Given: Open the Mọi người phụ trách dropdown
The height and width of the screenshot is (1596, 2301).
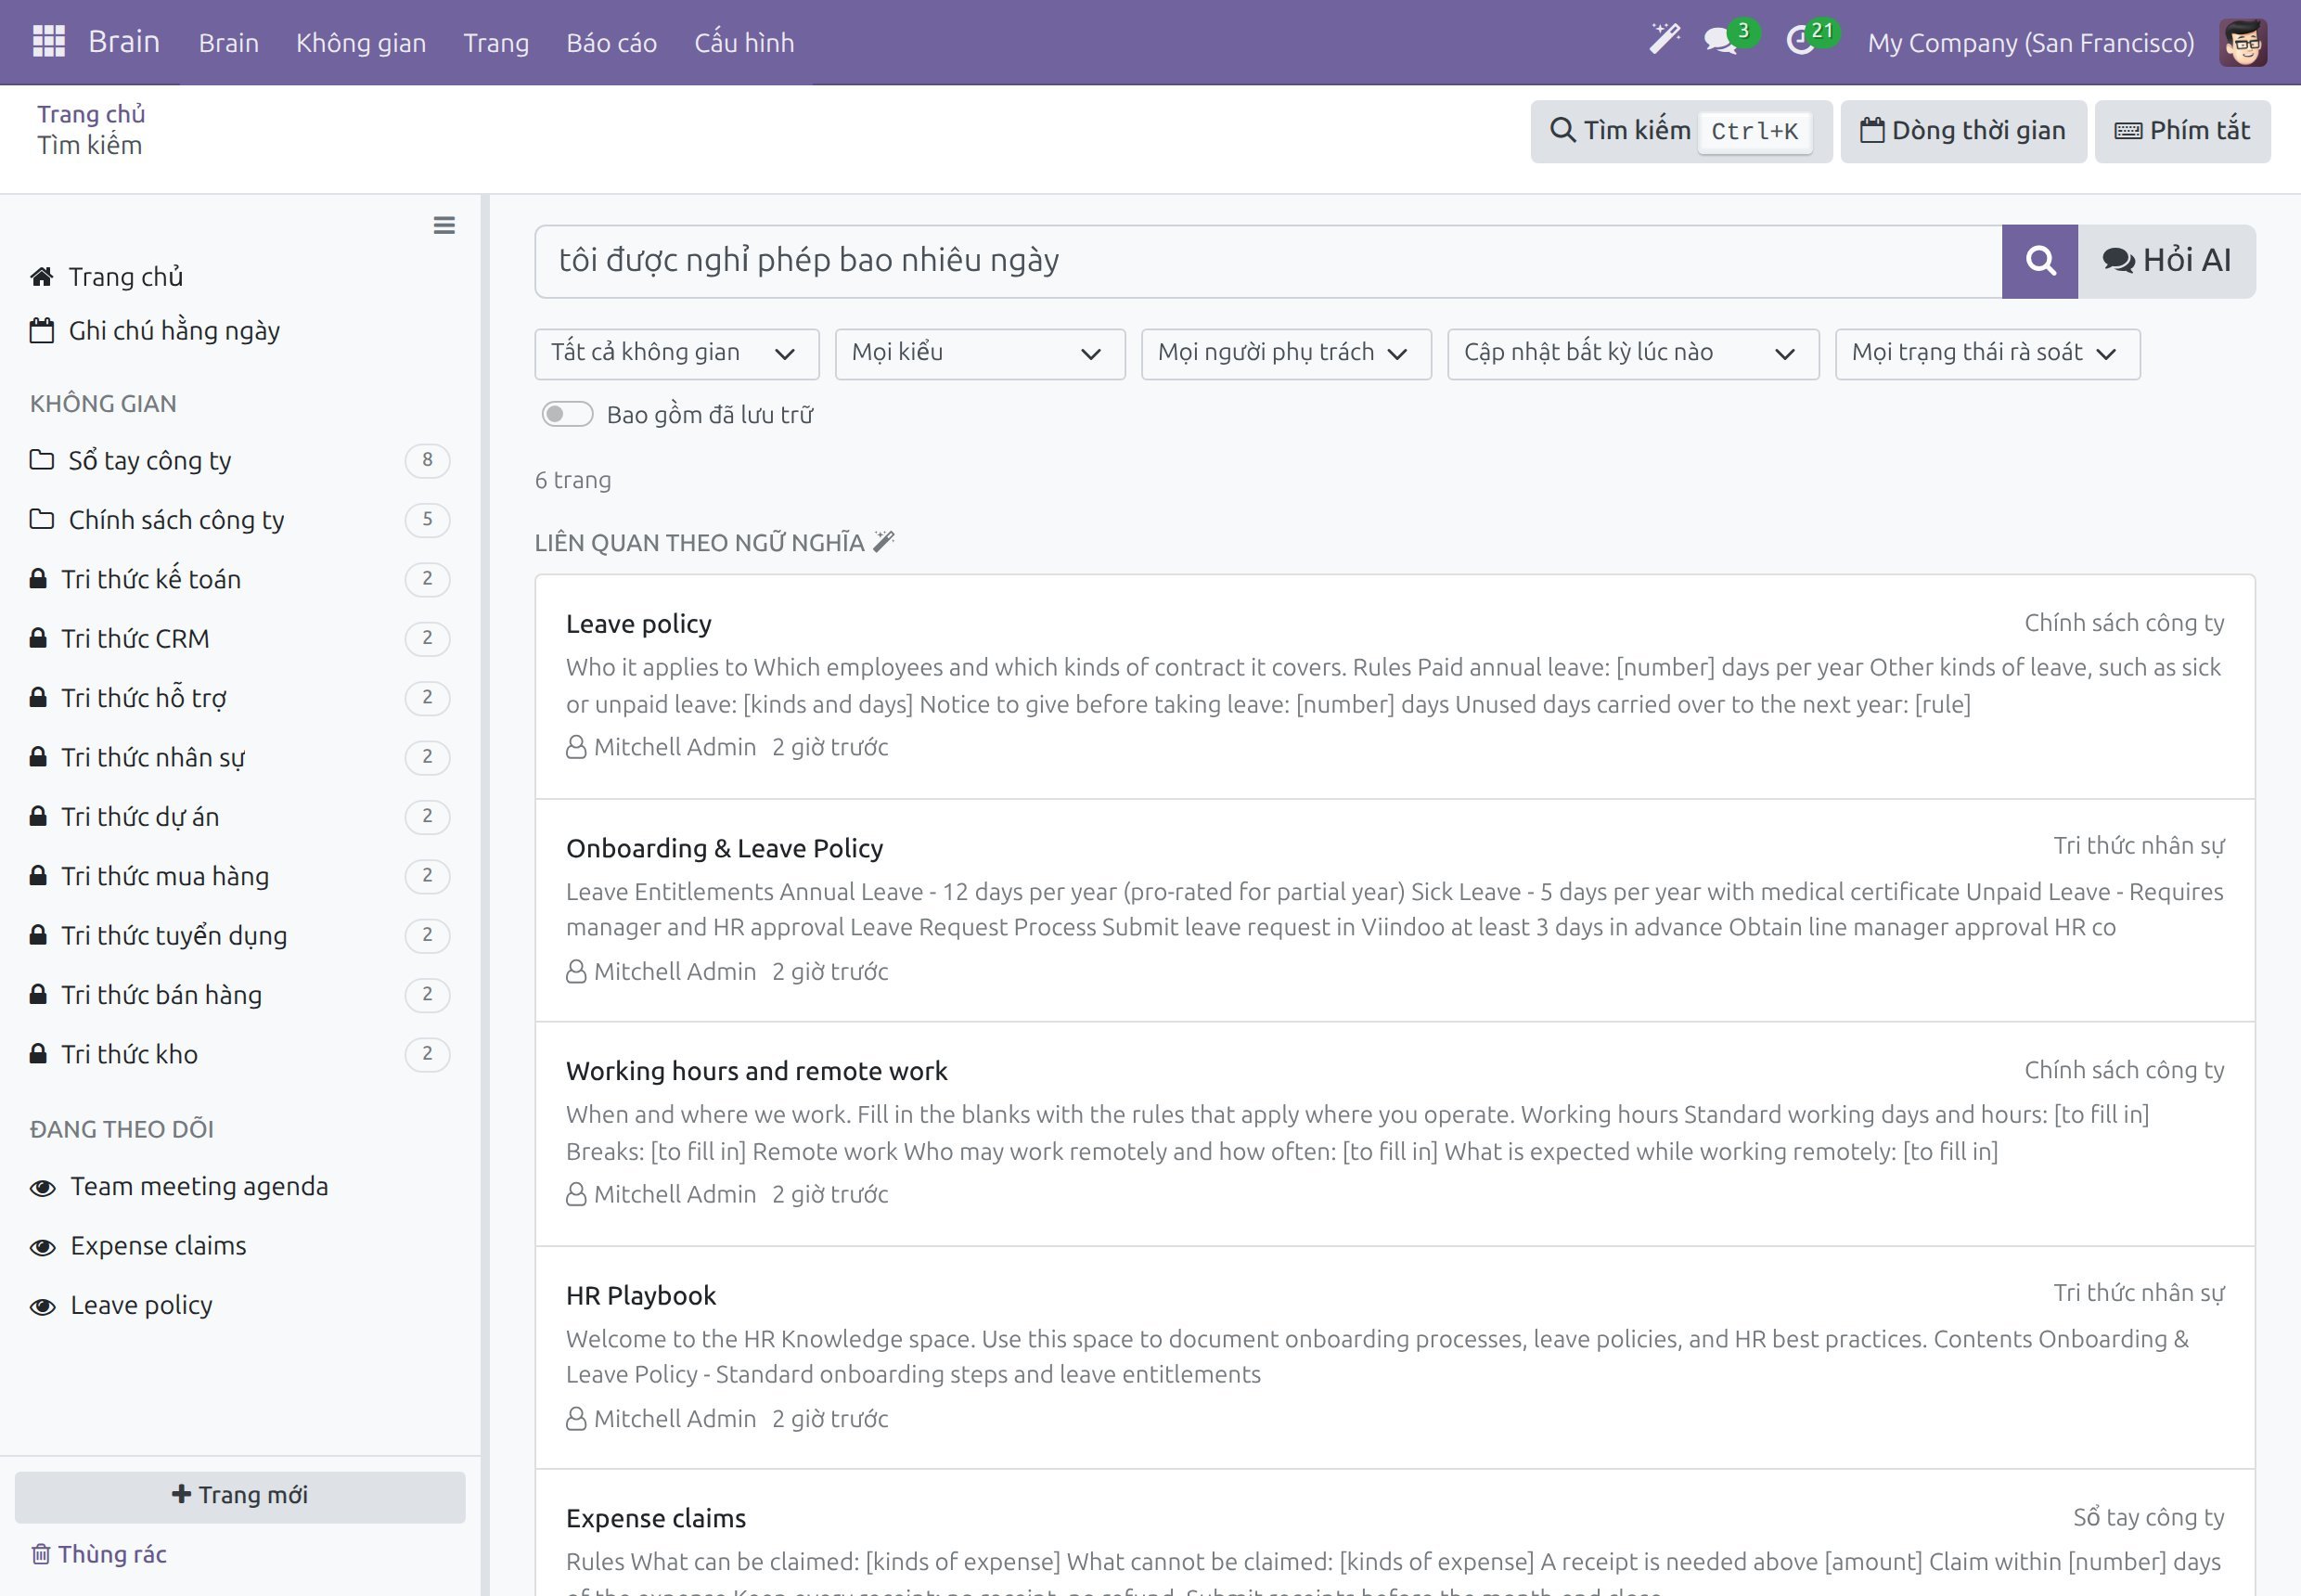Looking at the screenshot, I should coord(1286,354).
